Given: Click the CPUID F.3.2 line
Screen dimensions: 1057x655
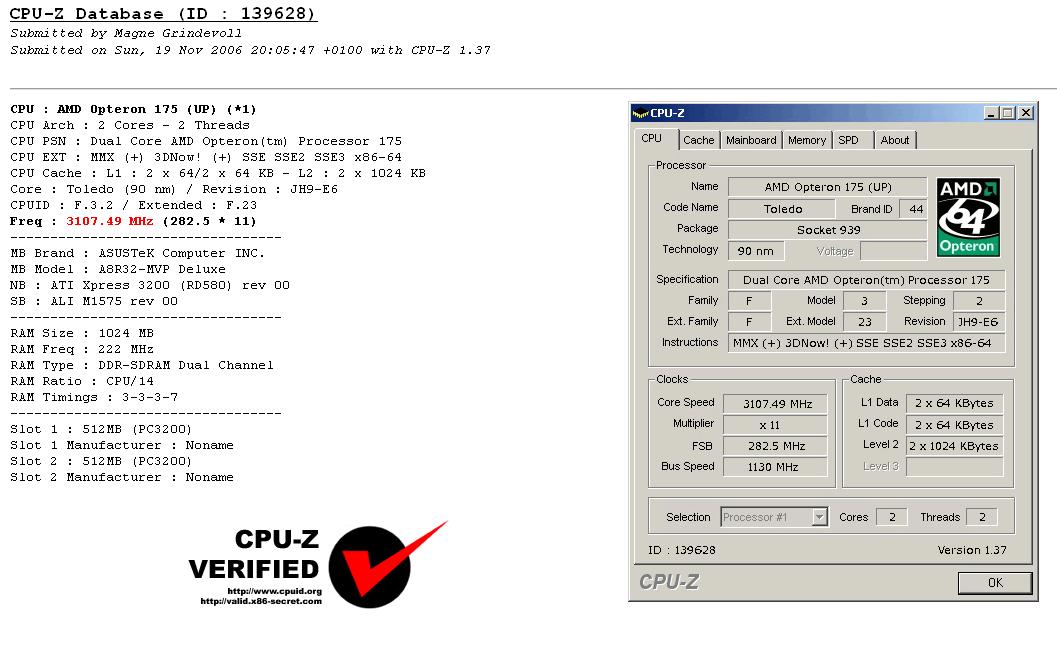Looking at the screenshot, I should click(x=133, y=205).
